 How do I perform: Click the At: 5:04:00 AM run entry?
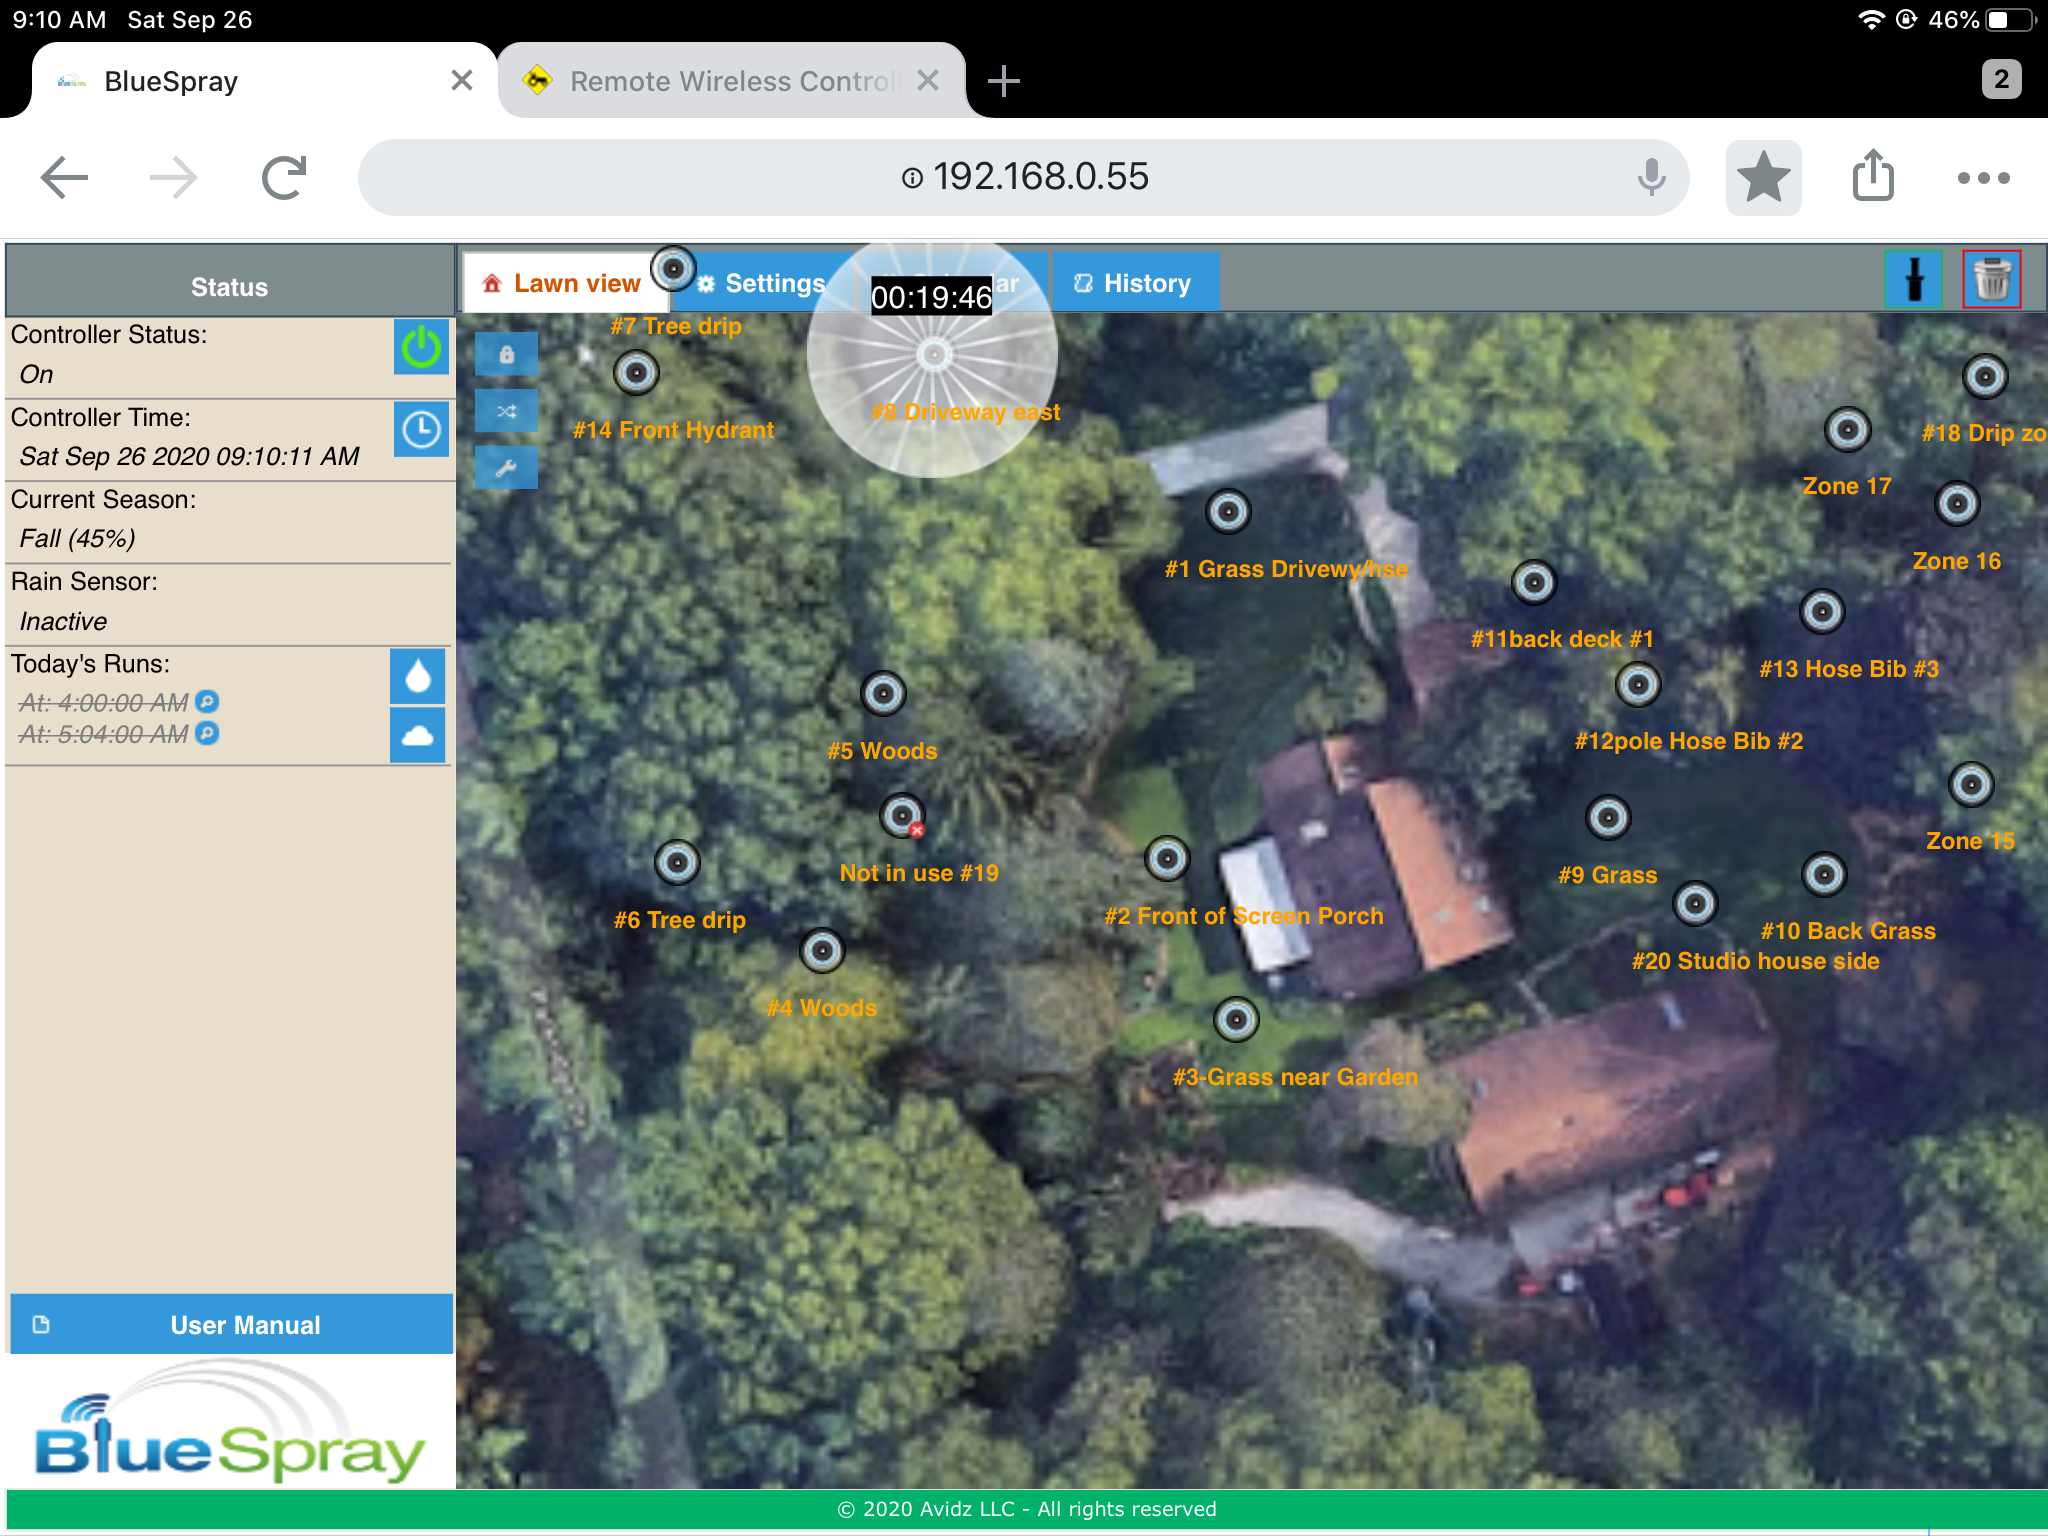click(103, 735)
